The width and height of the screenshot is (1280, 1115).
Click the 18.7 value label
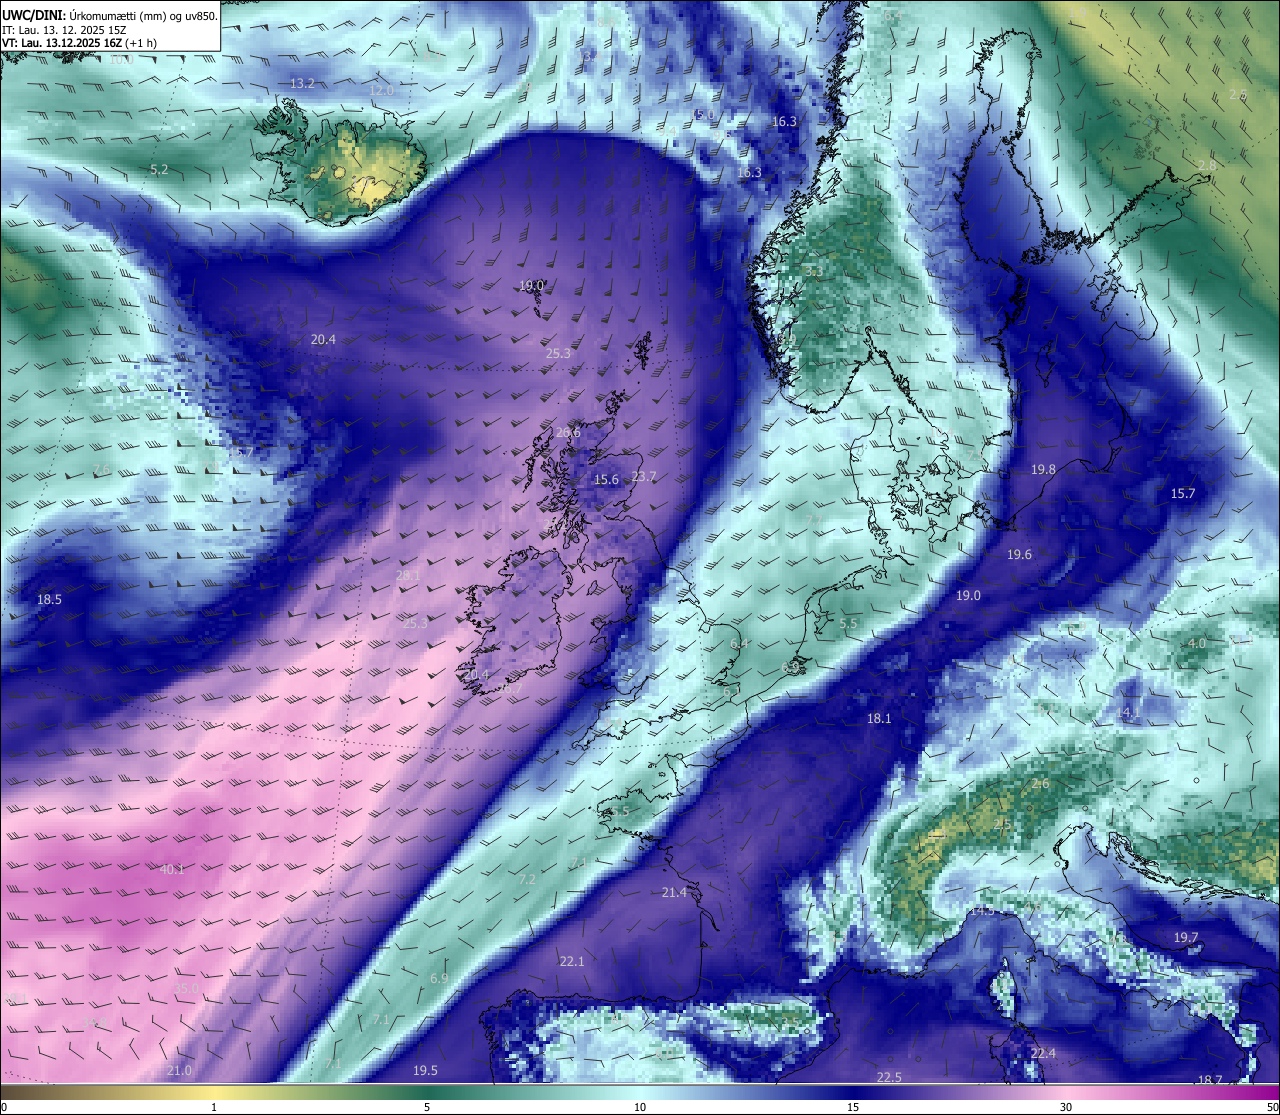click(x=1210, y=1079)
